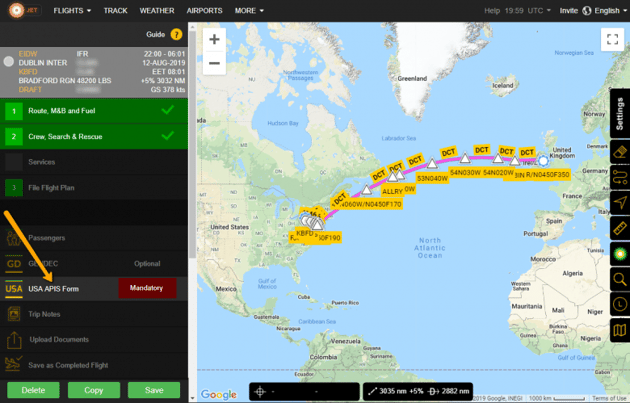Click the Save button
This screenshot has height=403, width=630.
coord(154,390)
